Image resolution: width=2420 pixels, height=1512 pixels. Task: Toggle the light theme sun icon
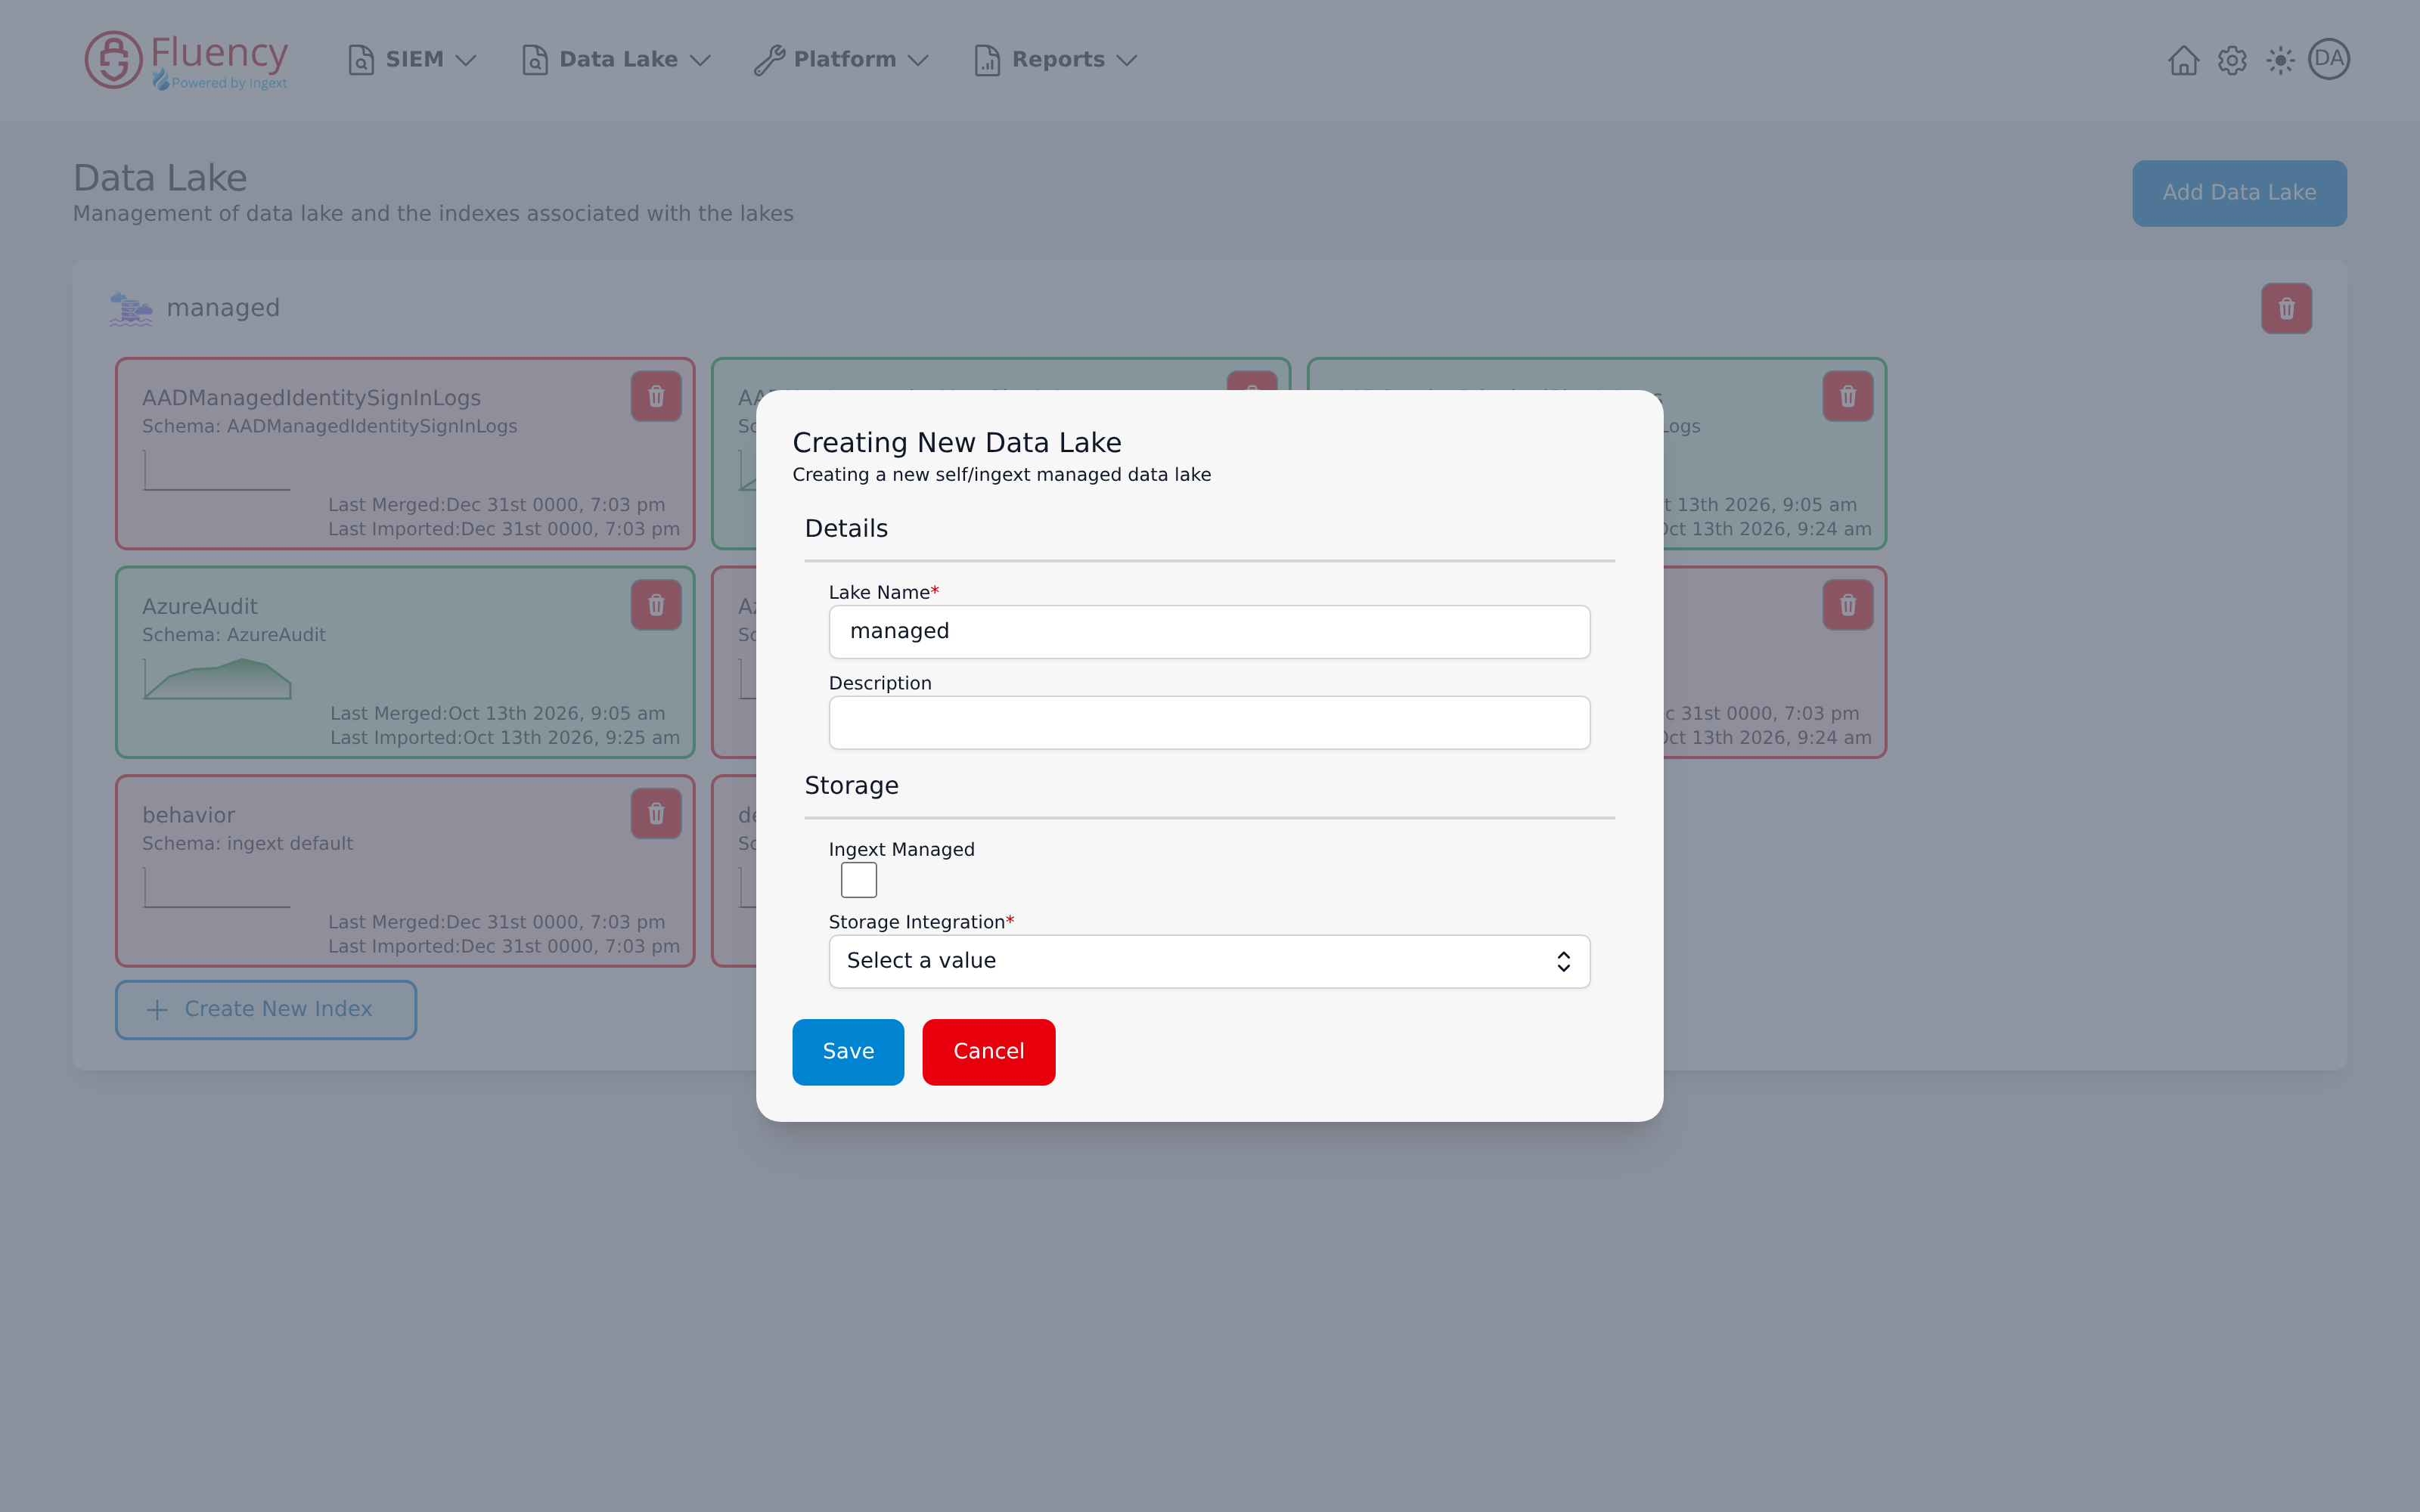(2280, 60)
